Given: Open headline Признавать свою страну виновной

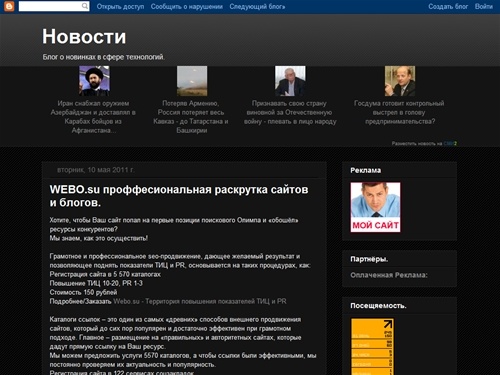Looking at the screenshot, I should [x=290, y=112].
